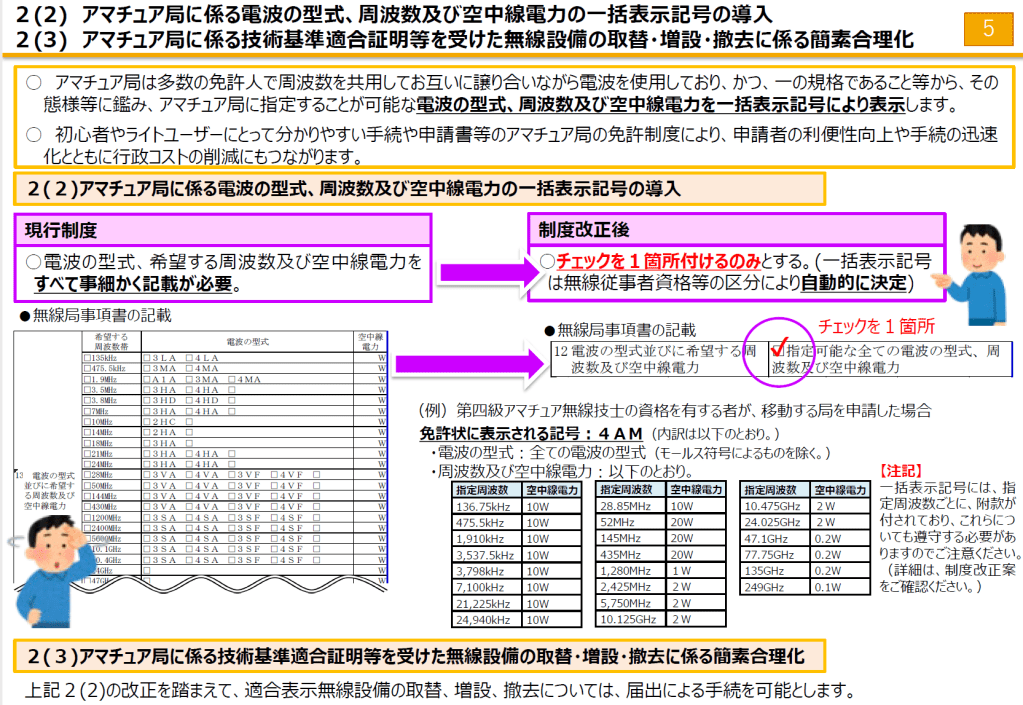Image resolution: width=1023 pixels, height=705 pixels.
Task: Click the orange page number 5 badge
Action: pyautogui.click(x=988, y=28)
